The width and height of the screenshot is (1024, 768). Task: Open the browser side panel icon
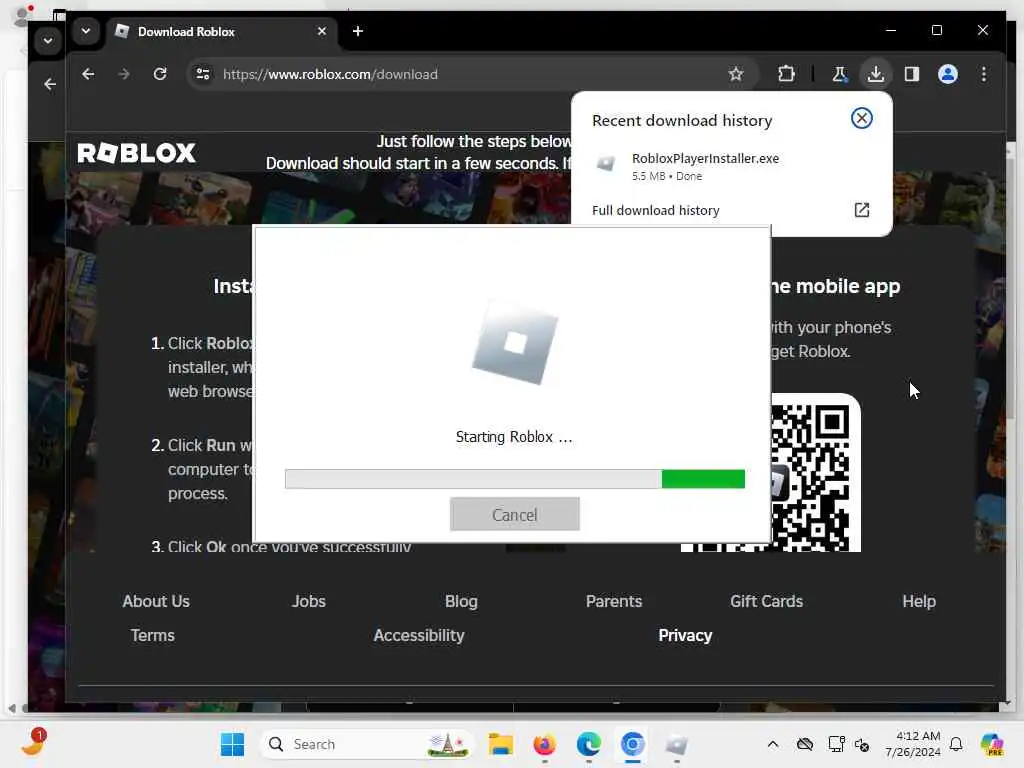[912, 74]
